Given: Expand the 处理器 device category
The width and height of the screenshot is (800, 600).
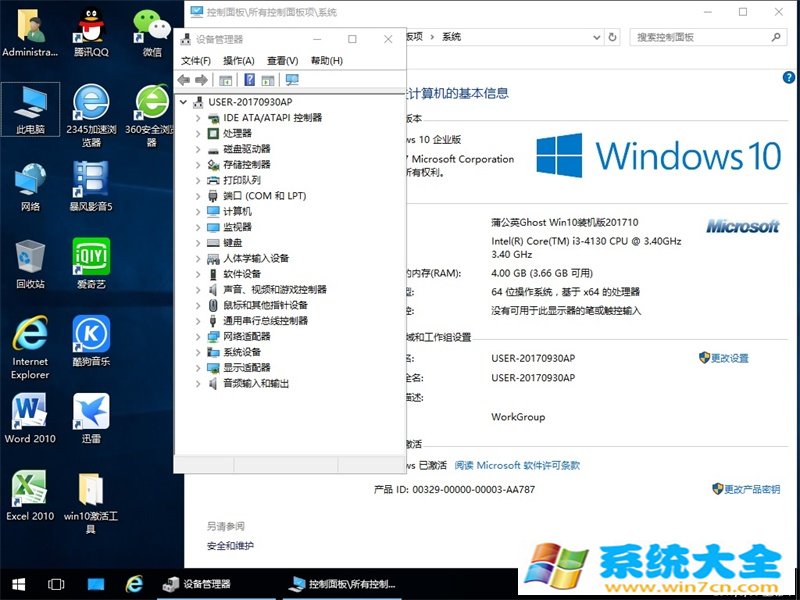Looking at the screenshot, I should pyautogui.click(x=198, y=134).
